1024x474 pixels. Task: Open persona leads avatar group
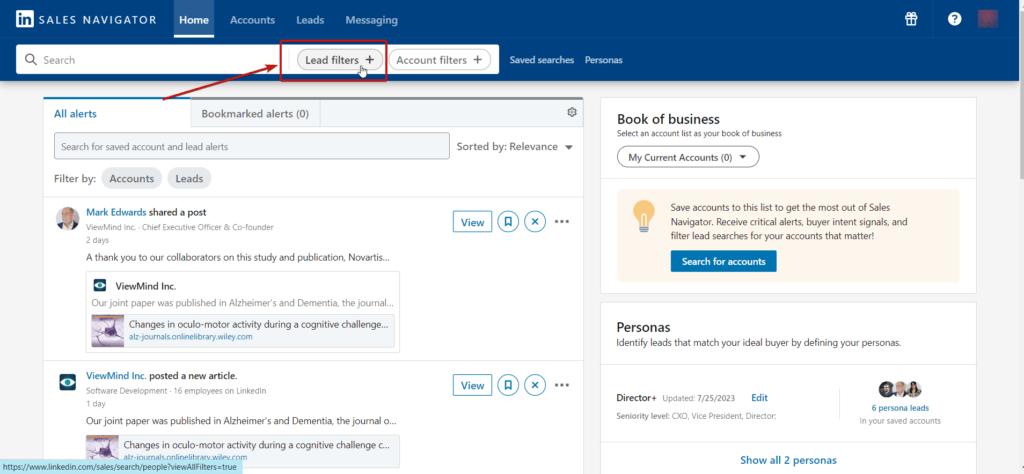tap(899, 390)
